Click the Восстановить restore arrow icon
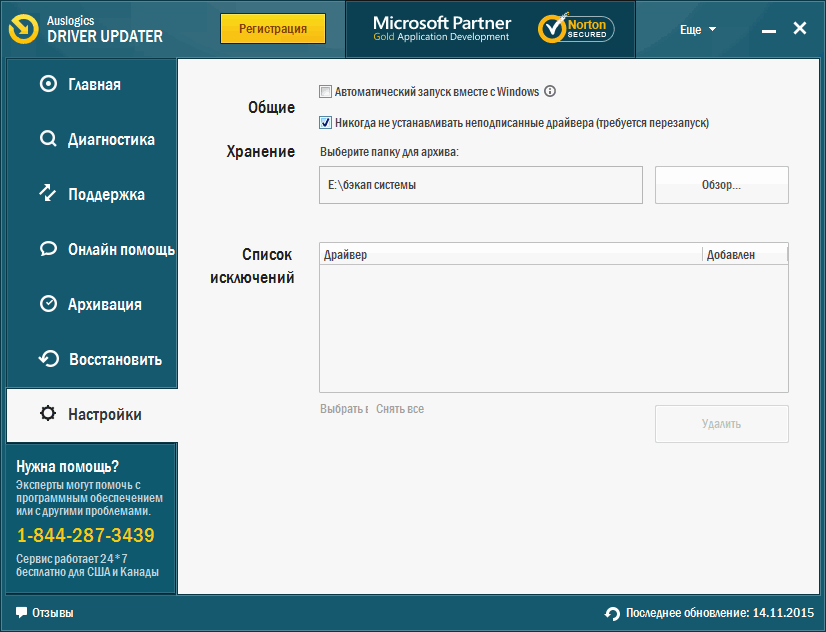The image size is (826, 632). pyautogui.click(x=47, y=359)
